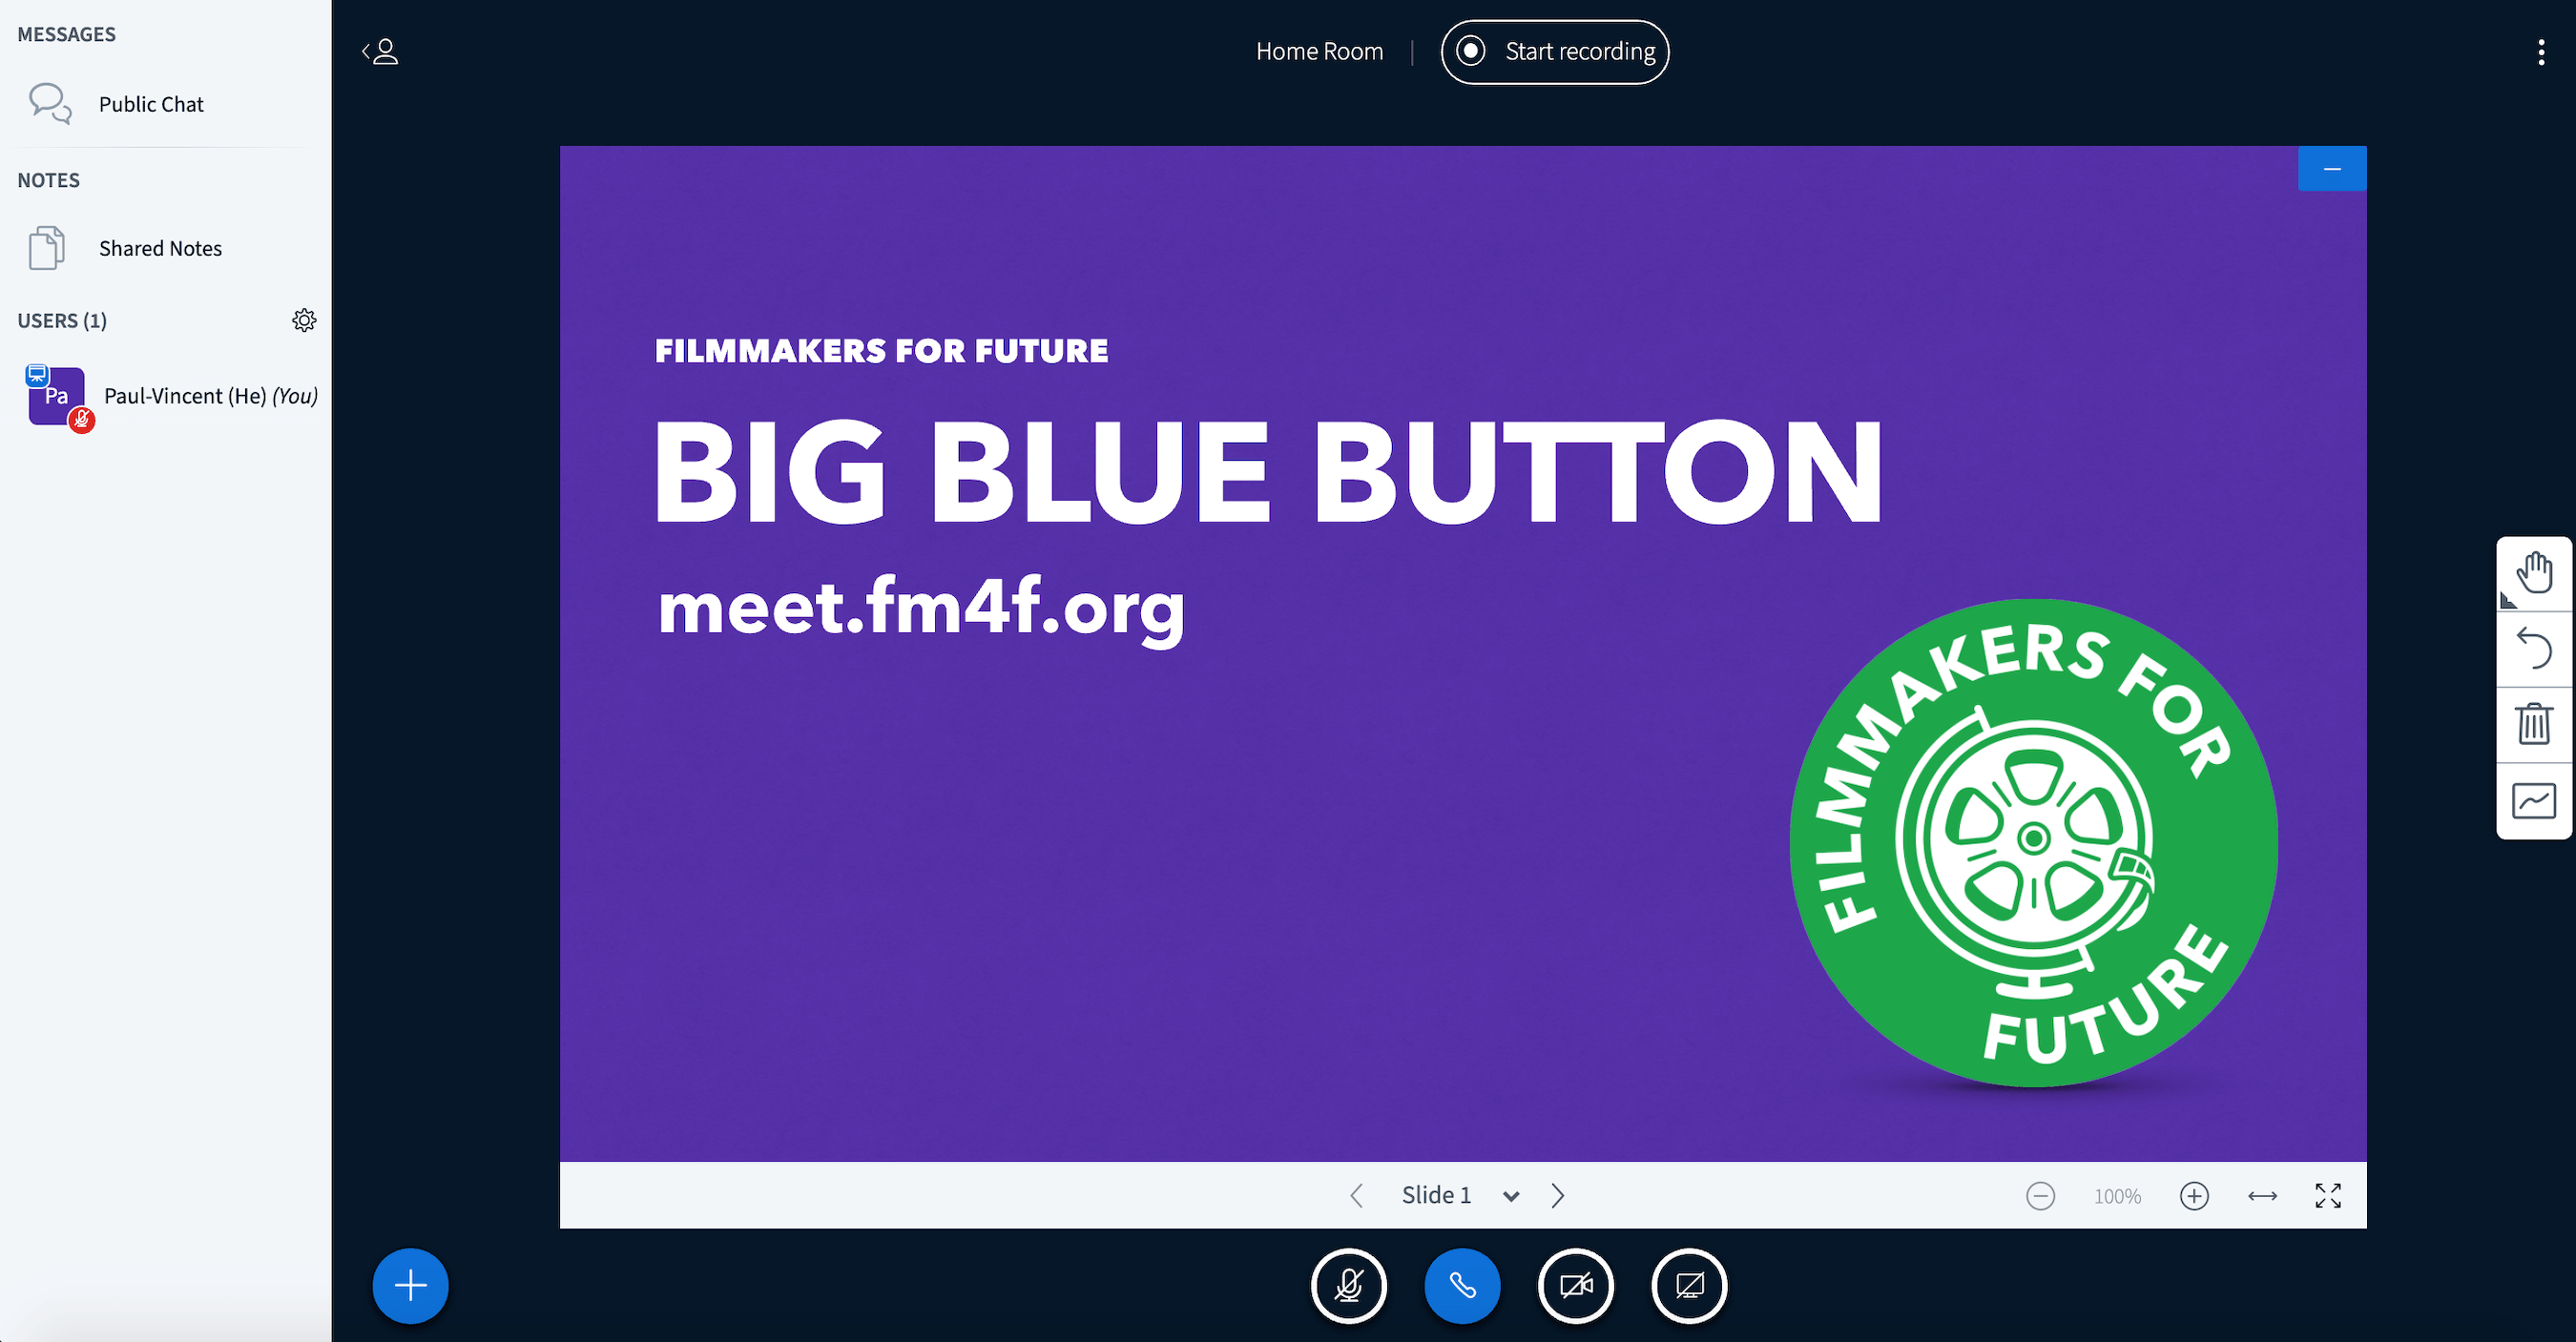Unmute the microphone
The width and height of the screenshot is (2576, 1342).
pos(1349,1286)
